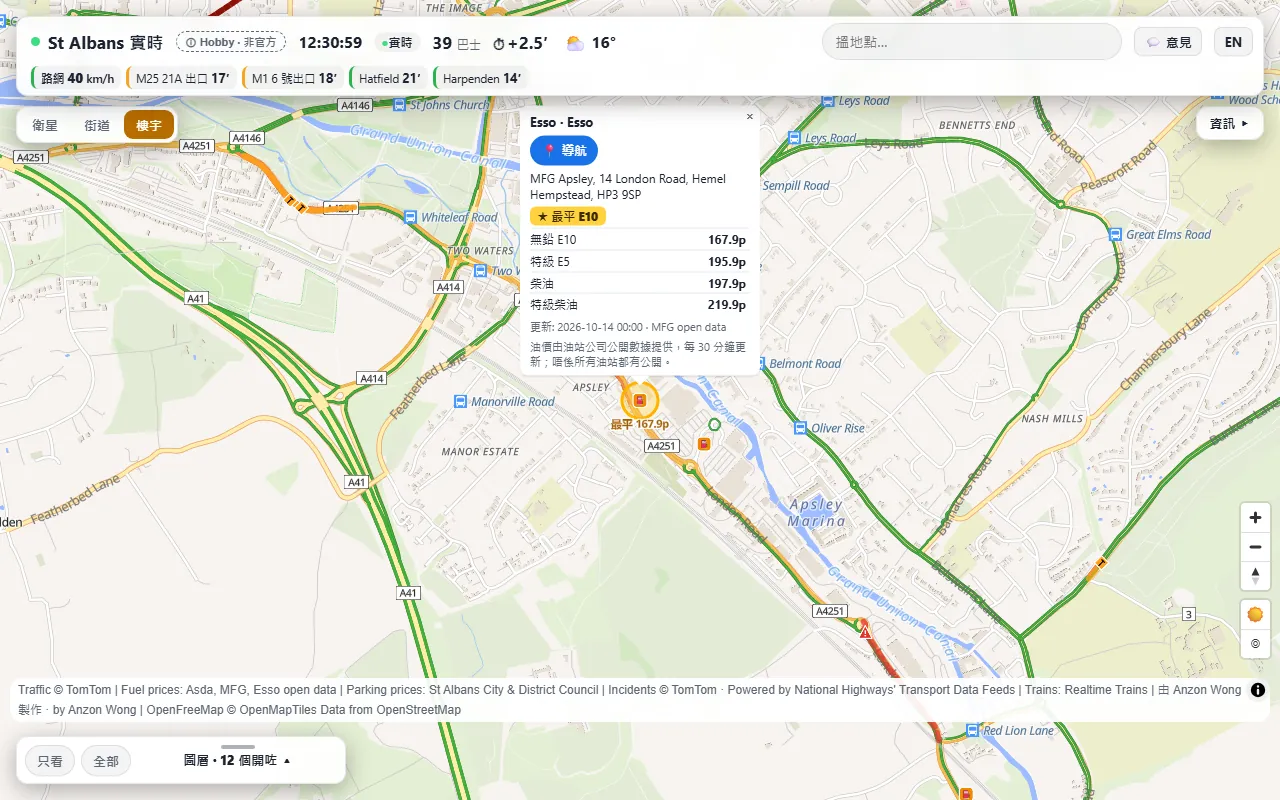This screenshot has width=1280, height=800.
Task: Click the 實時 live status pill
Action: 397,43
